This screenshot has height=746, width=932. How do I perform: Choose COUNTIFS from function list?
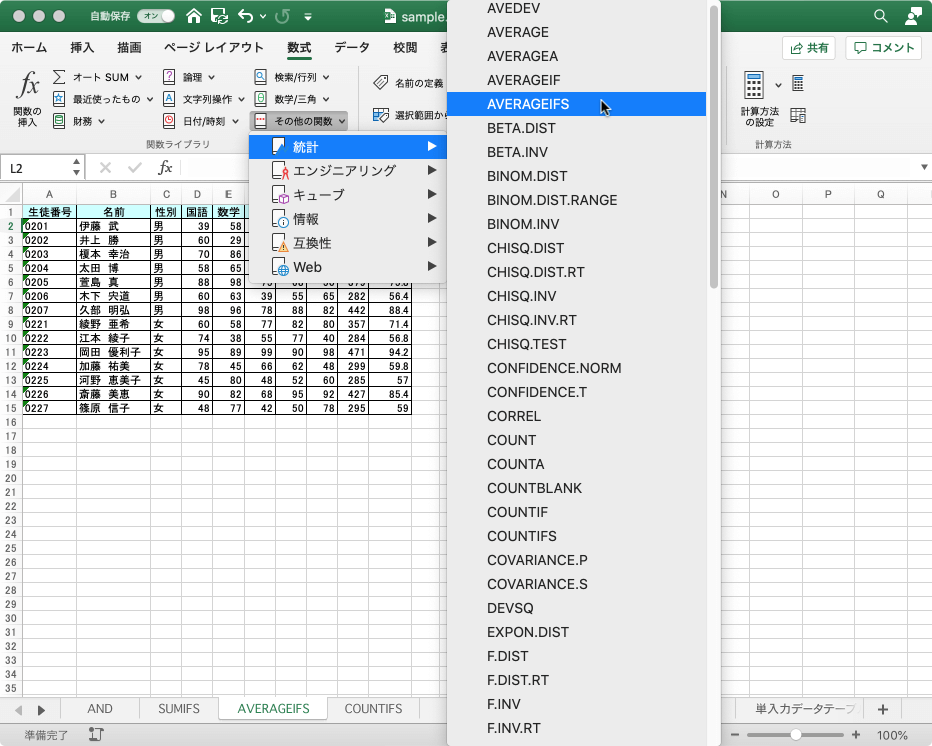576,536
